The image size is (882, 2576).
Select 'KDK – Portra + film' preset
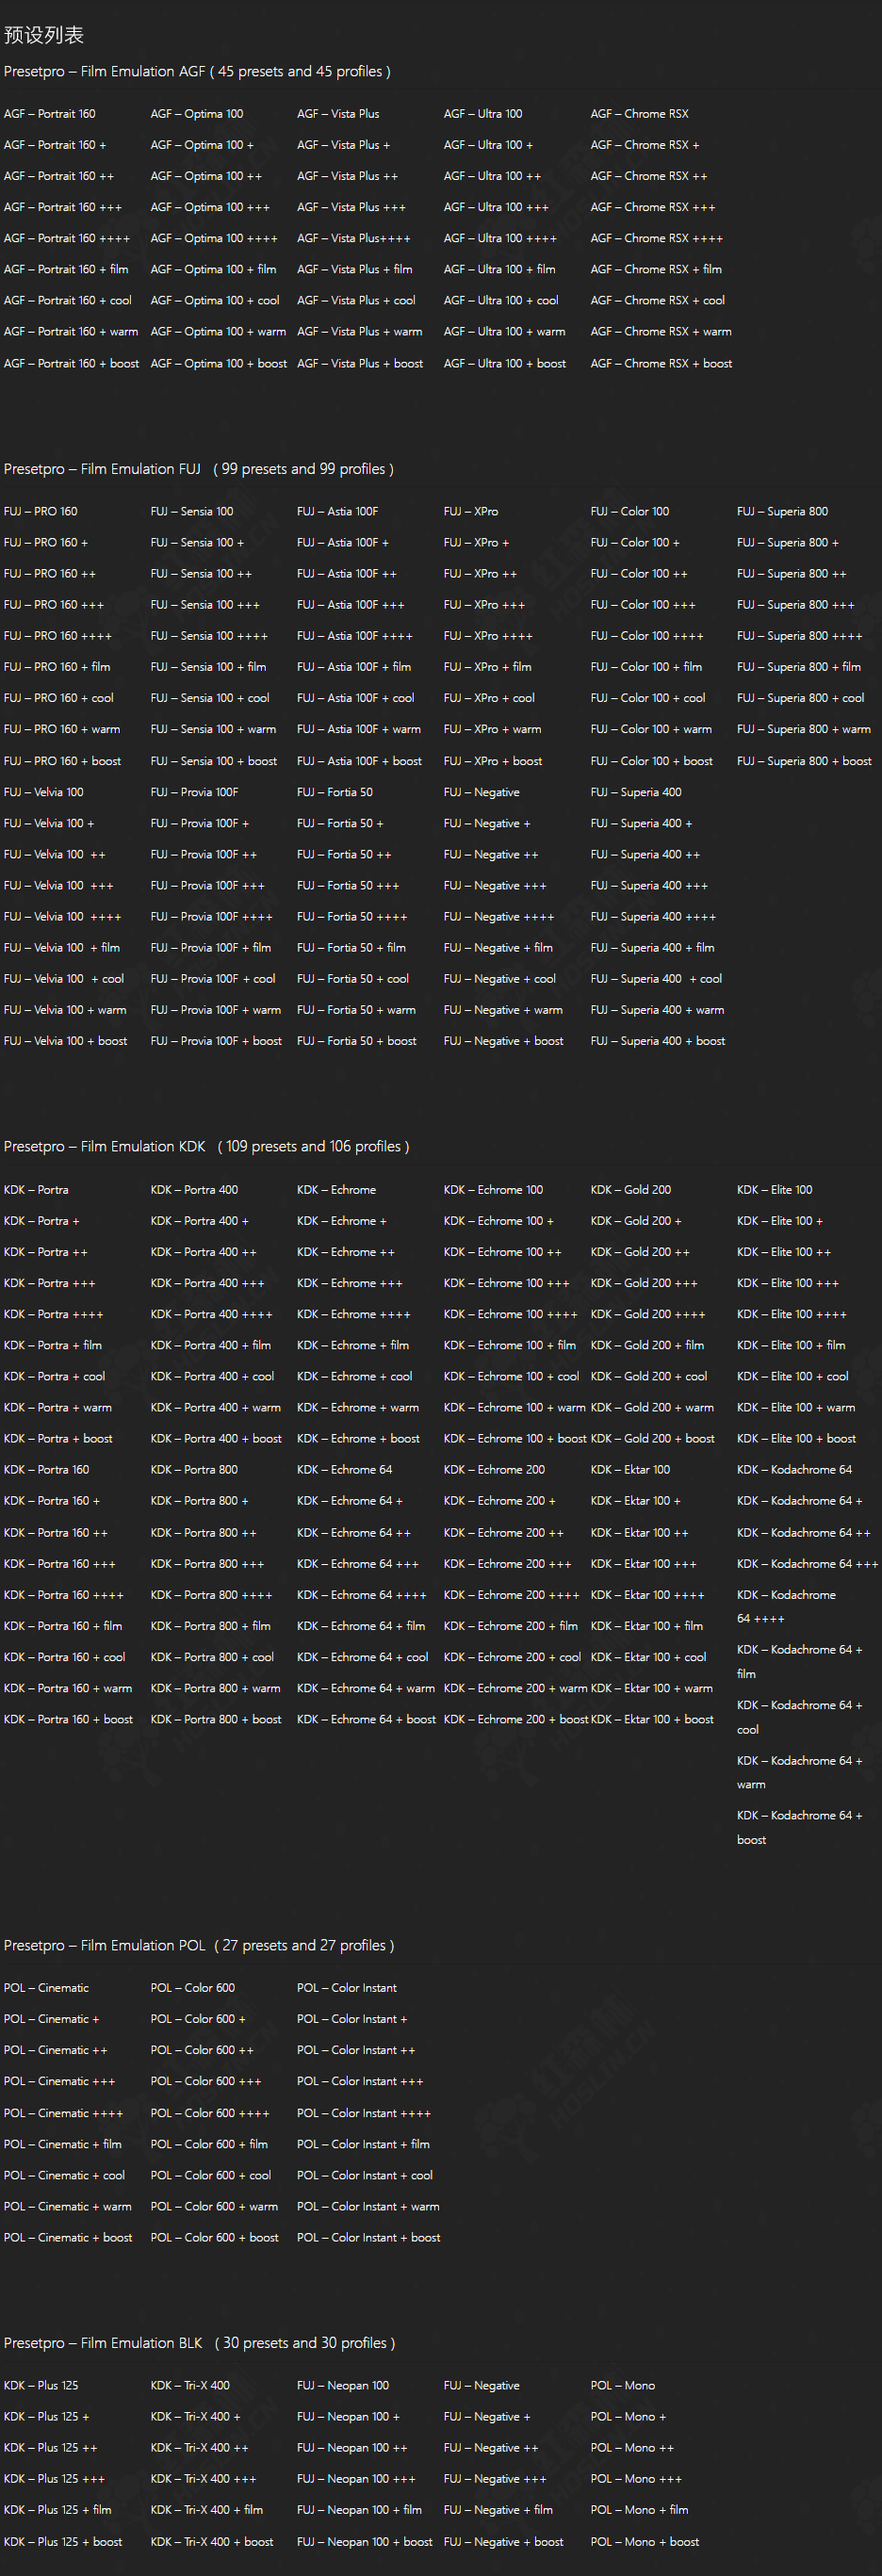tap(53, 1345)
